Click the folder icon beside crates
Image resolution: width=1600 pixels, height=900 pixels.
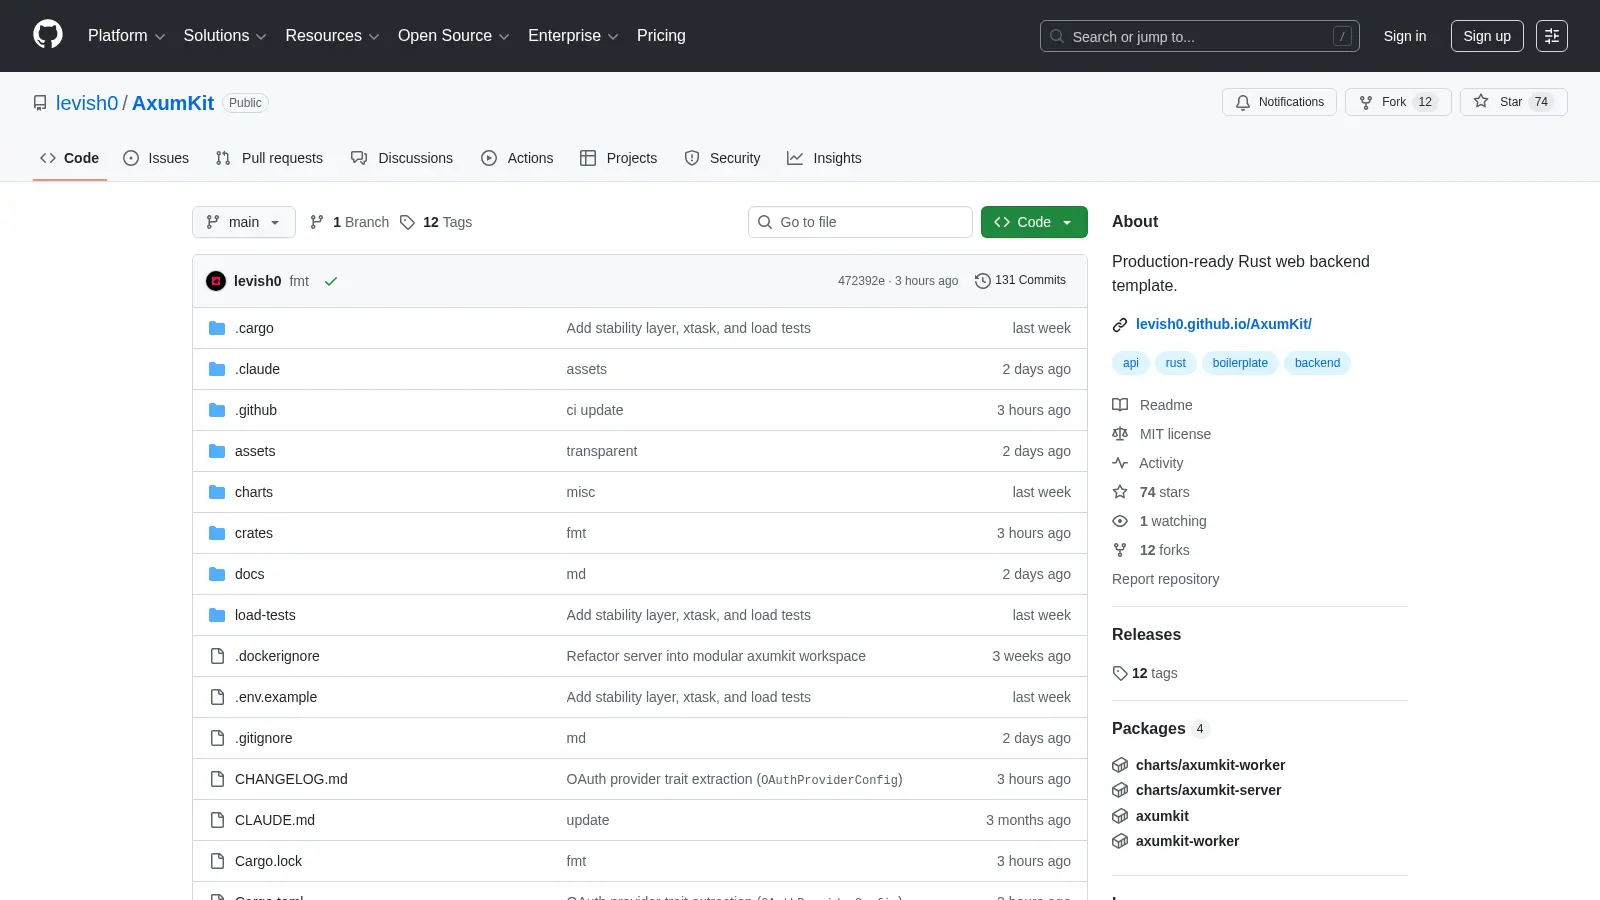[x=217, y=533]
